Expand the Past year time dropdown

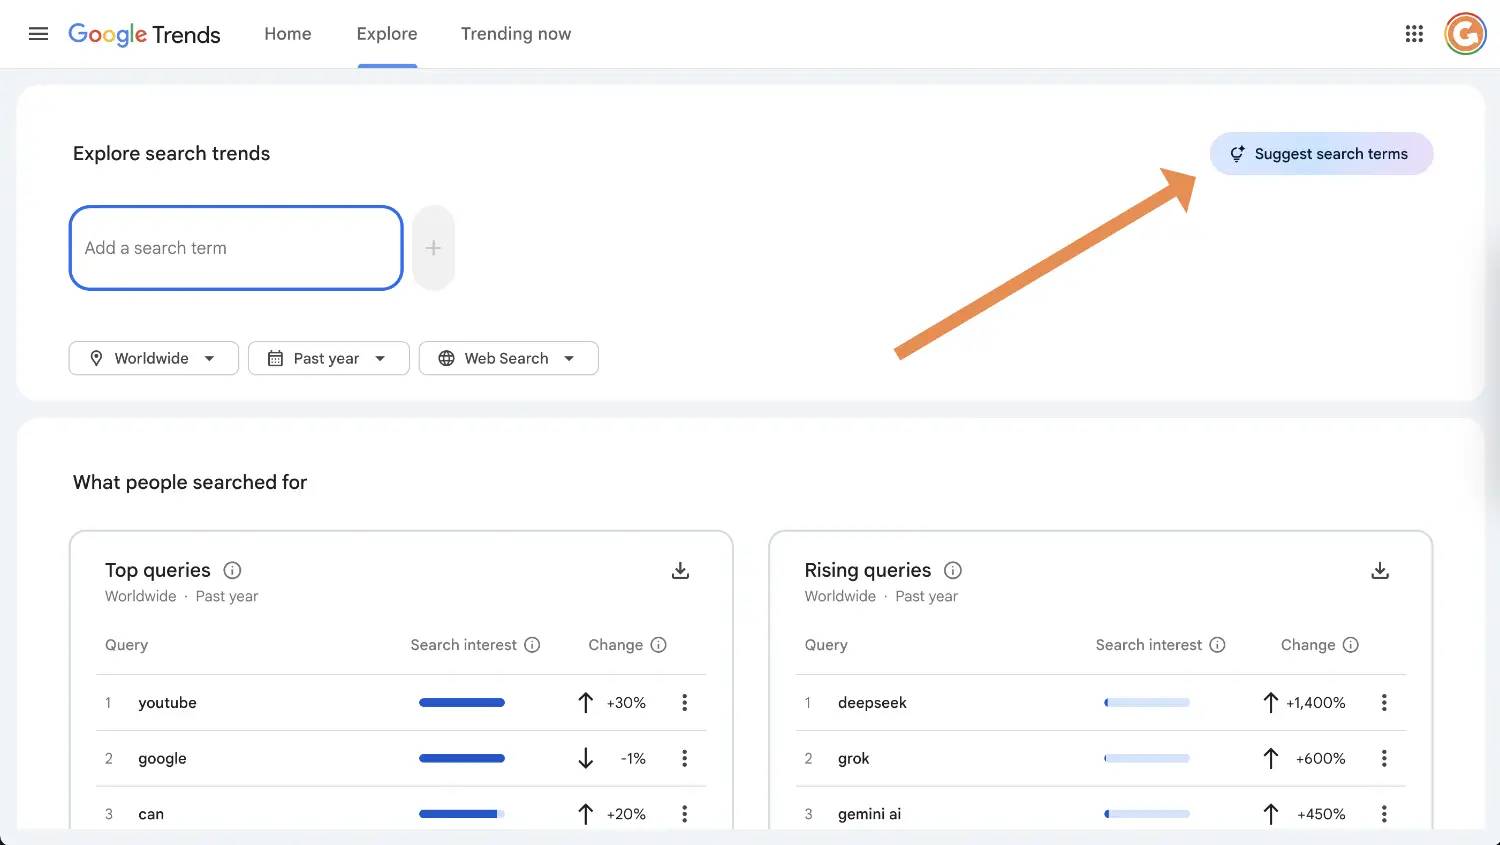point(329,358)
